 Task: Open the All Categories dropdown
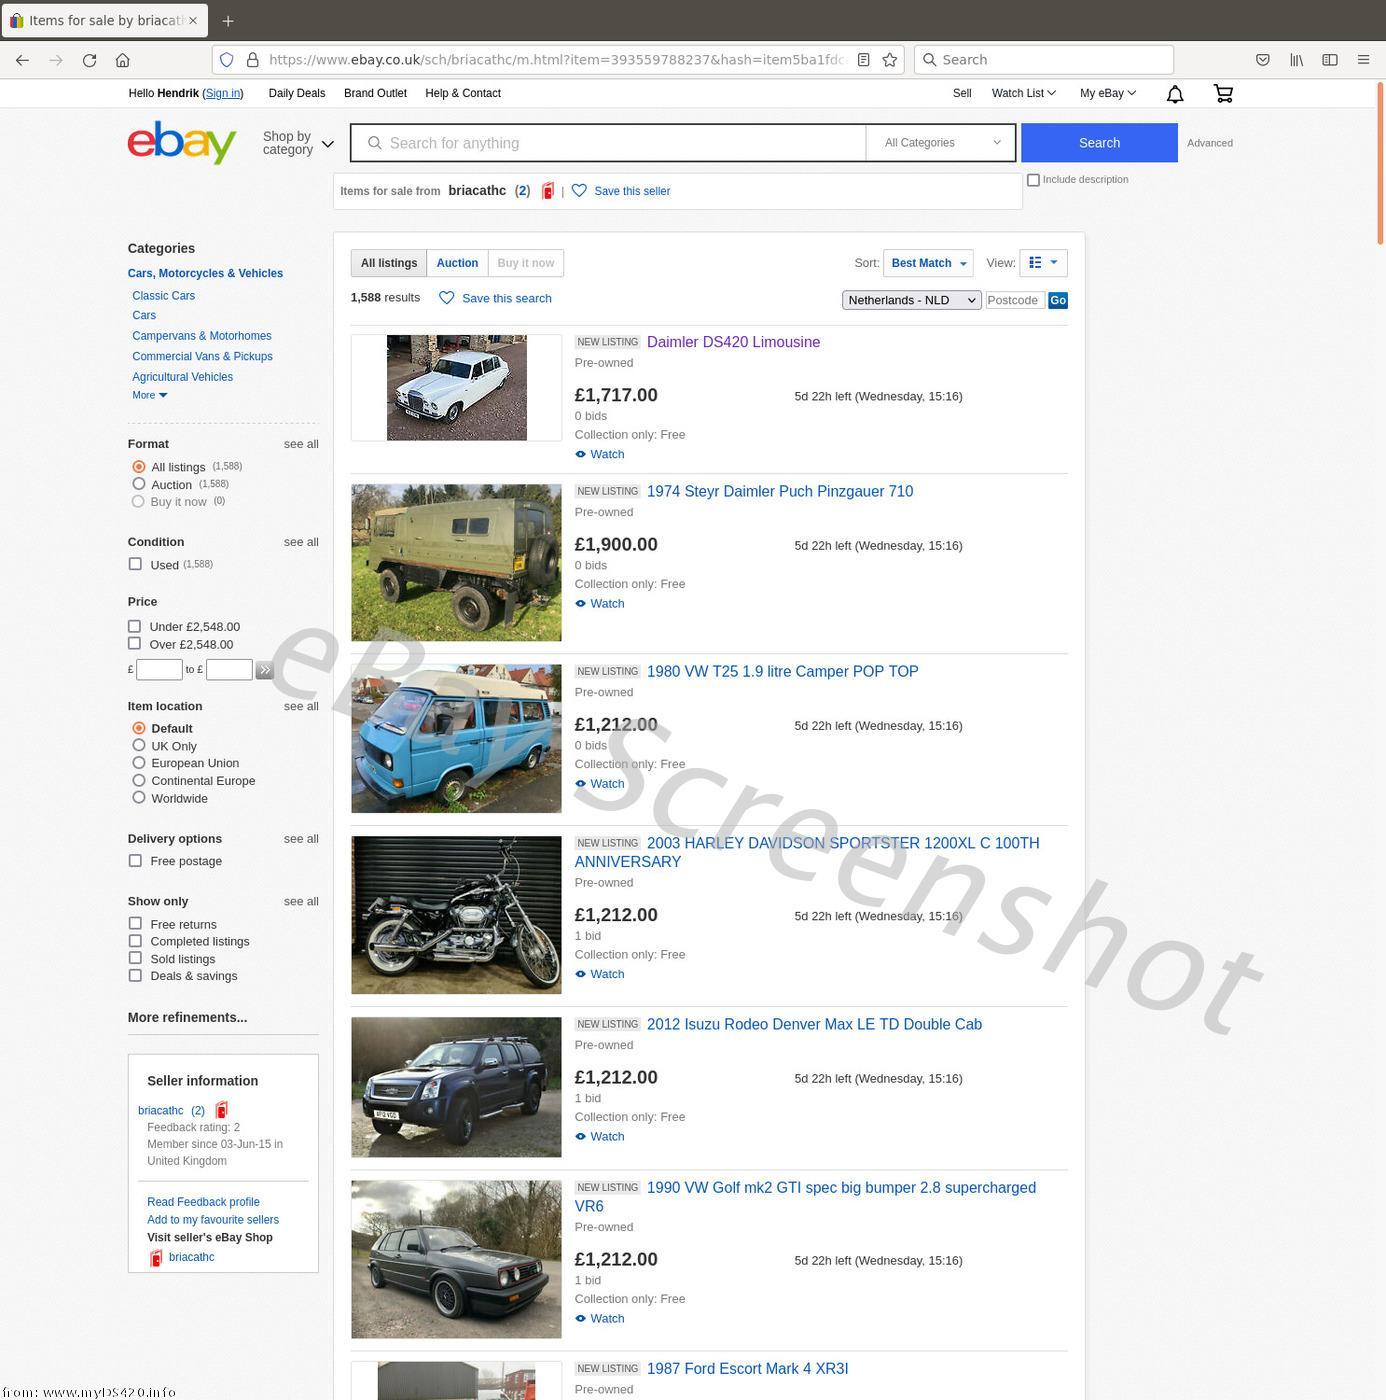coord(941,143)
